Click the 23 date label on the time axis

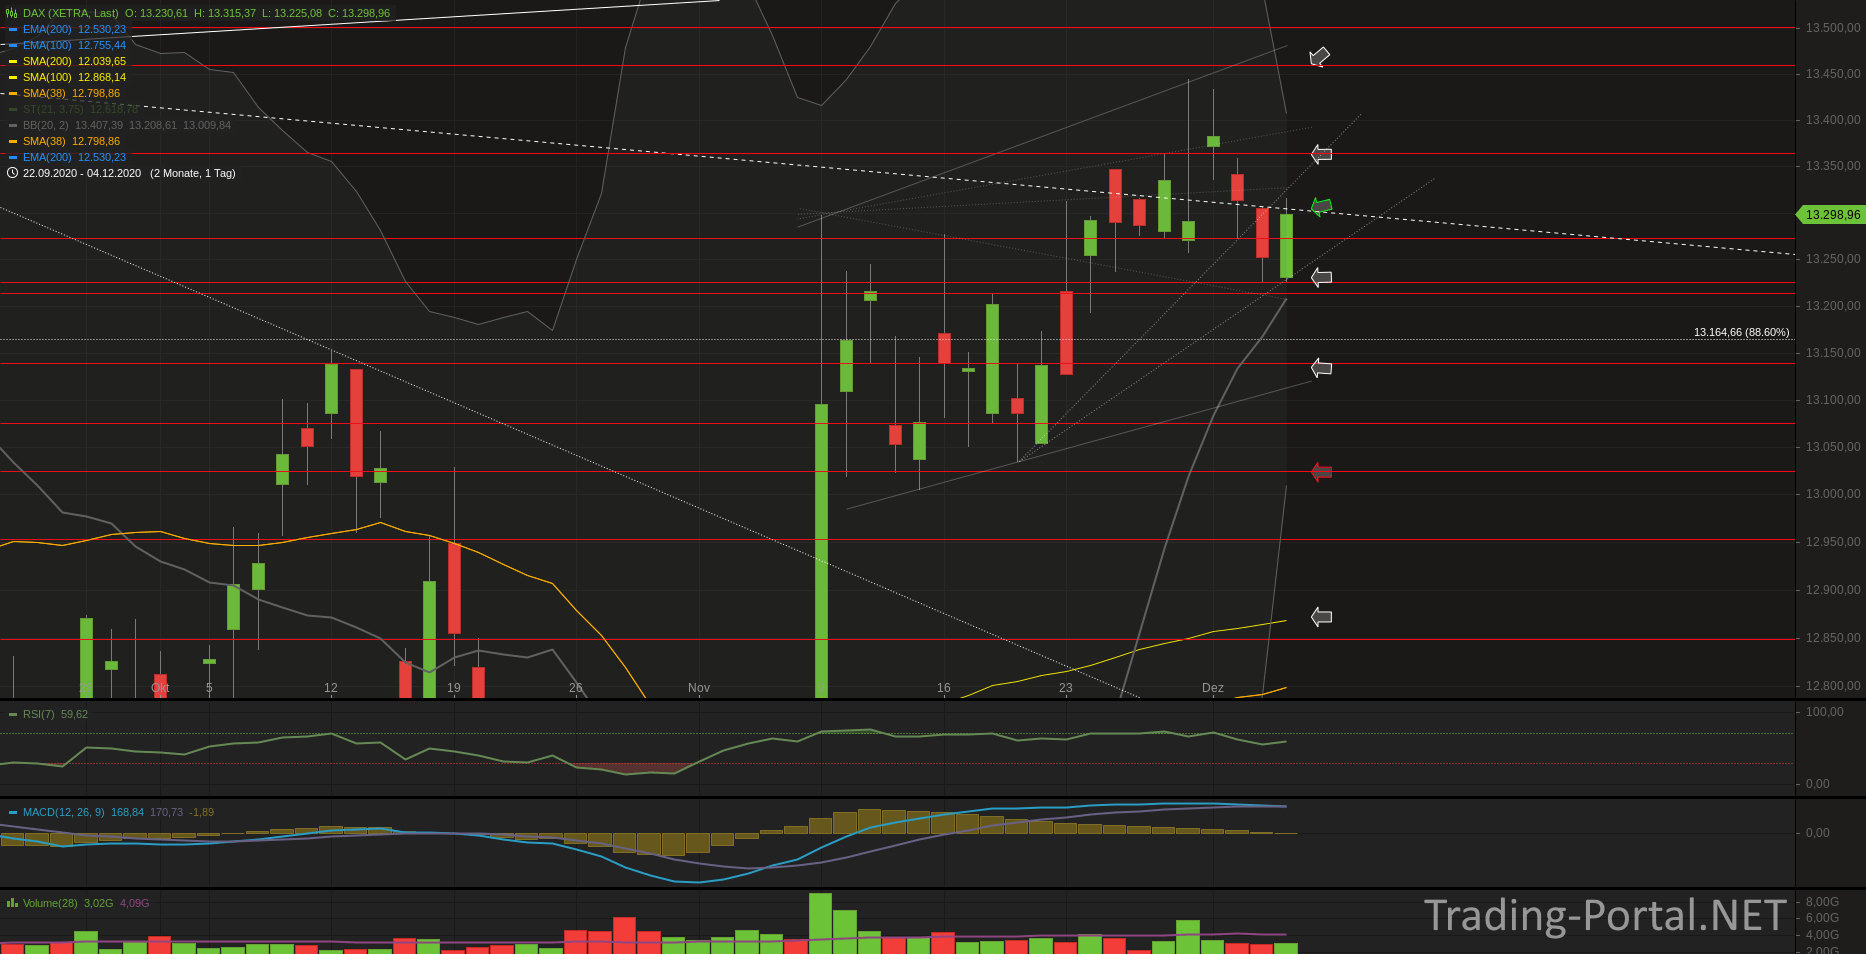1066,688
